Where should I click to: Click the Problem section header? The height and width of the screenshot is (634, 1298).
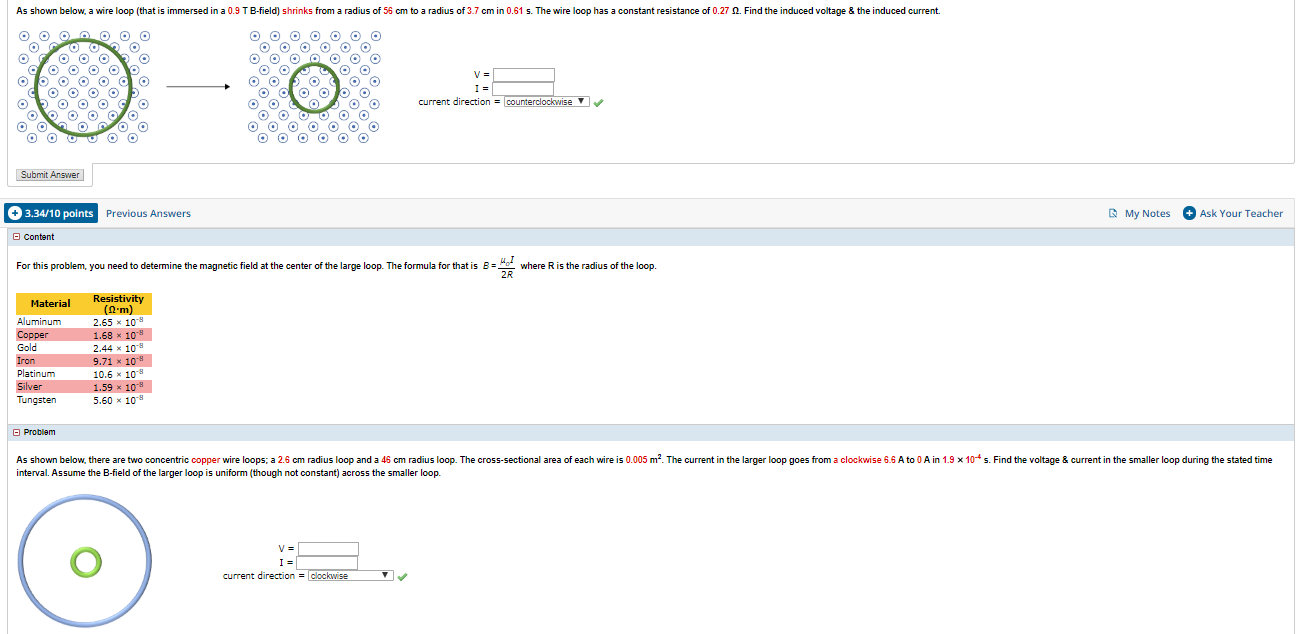click(40, 431)
